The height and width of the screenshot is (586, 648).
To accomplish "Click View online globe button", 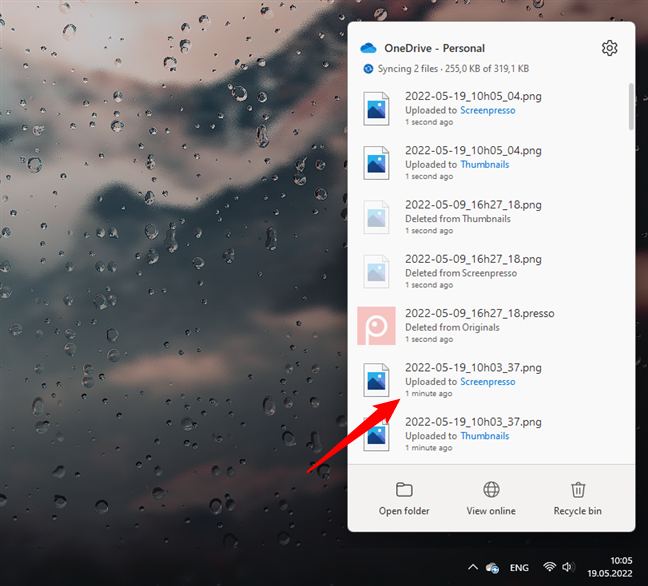I will pos(491,499).
